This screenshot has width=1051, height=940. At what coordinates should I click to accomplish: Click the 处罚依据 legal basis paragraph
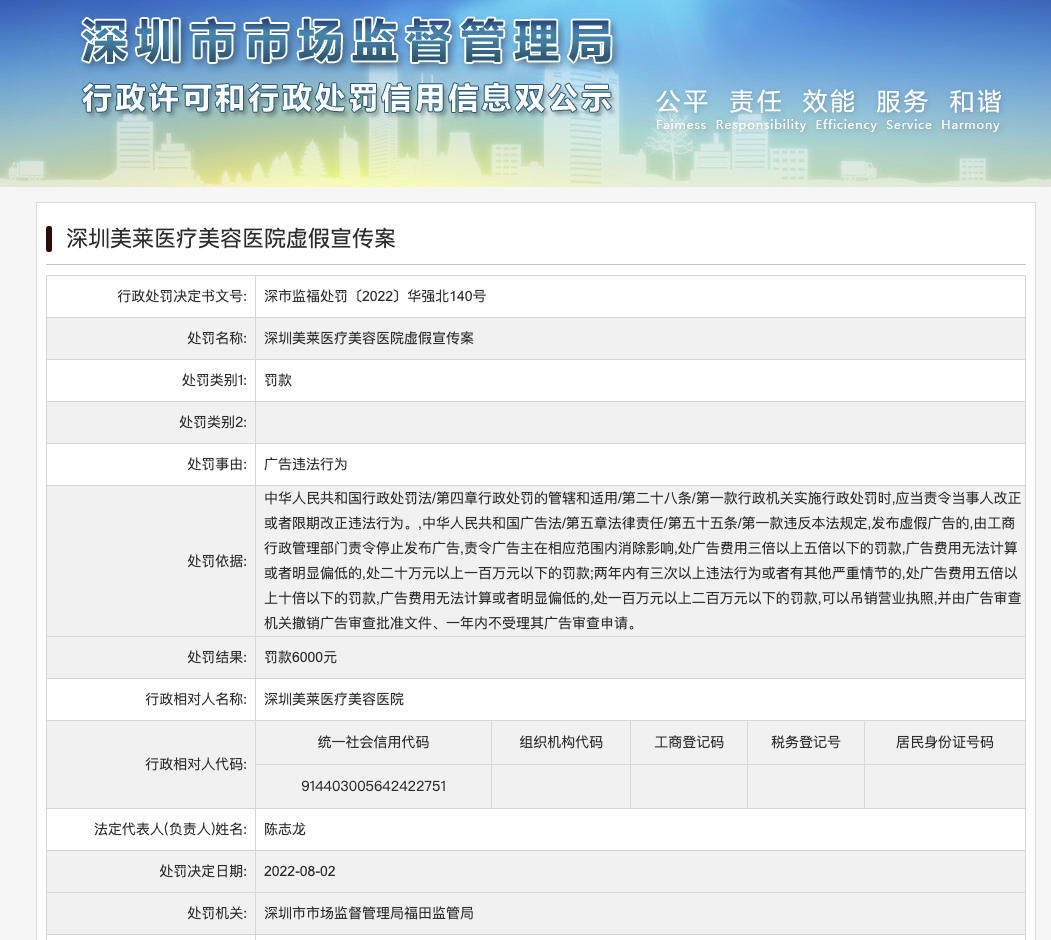(x=640, y=560)
